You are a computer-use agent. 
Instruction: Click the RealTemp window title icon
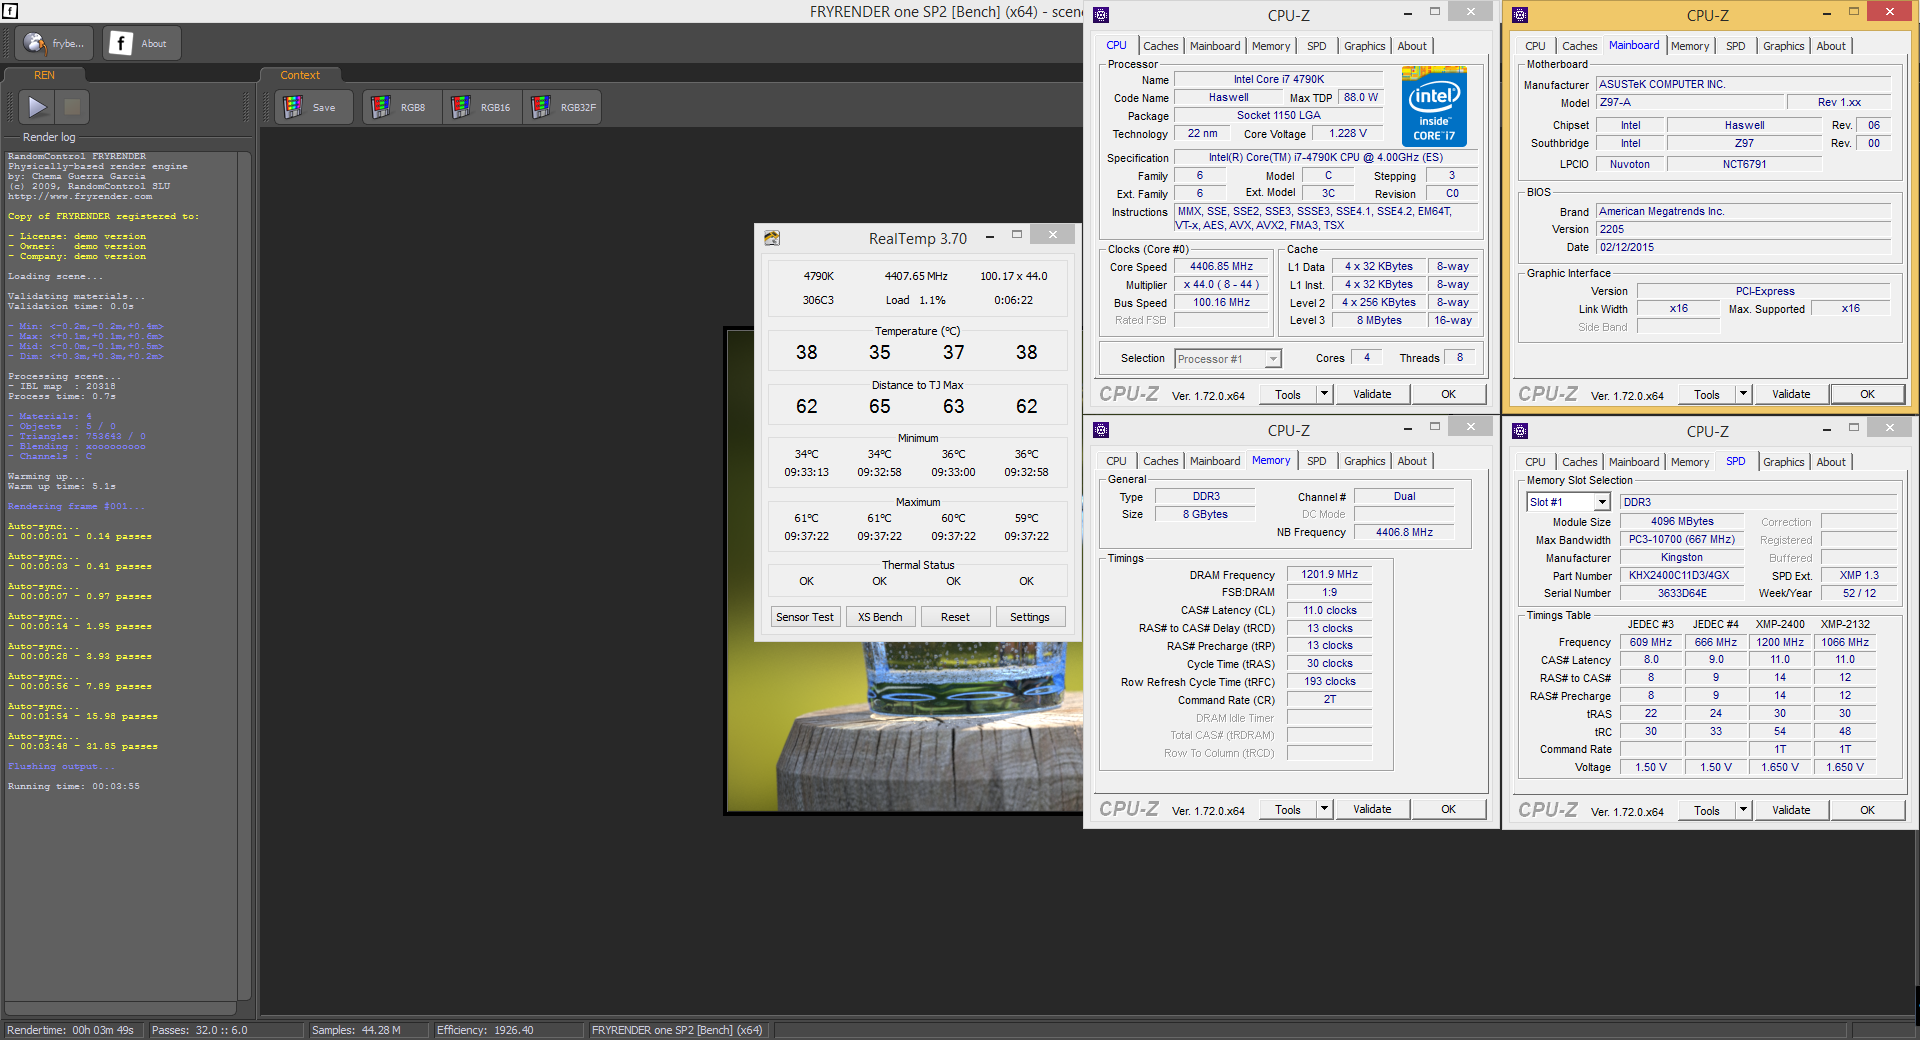pyautogui.click(x=772, y=238)
